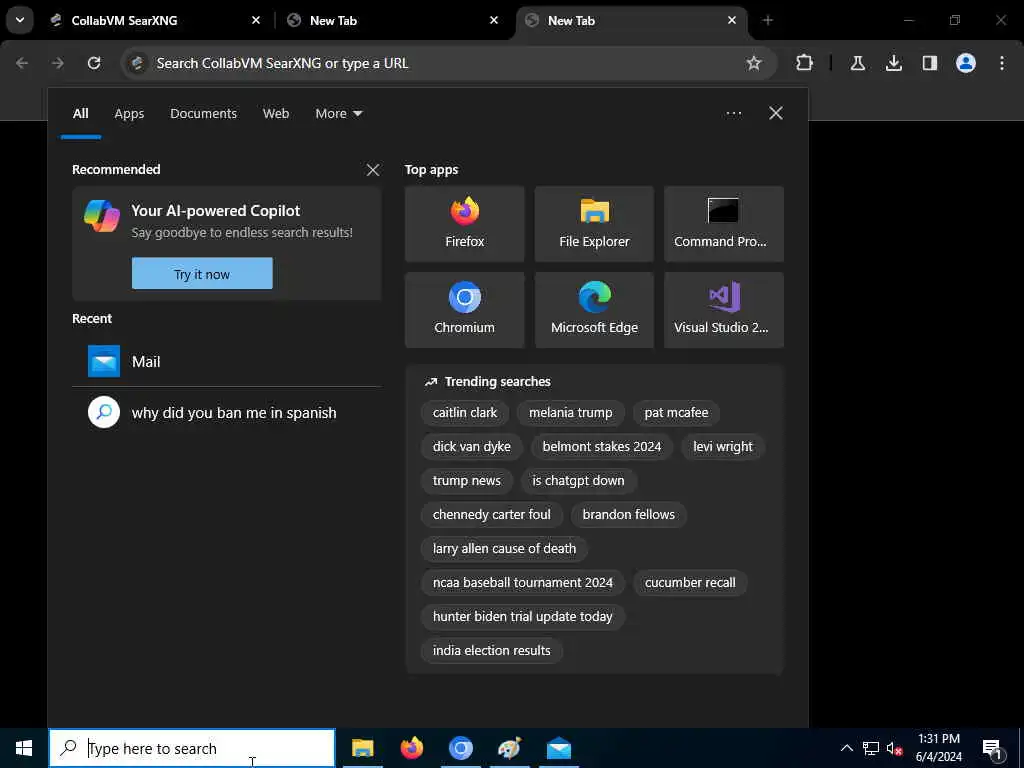Open search panel options ellipsis
Image resolution: width=1024 pixels, height=768 pixels.
(733, 114)
